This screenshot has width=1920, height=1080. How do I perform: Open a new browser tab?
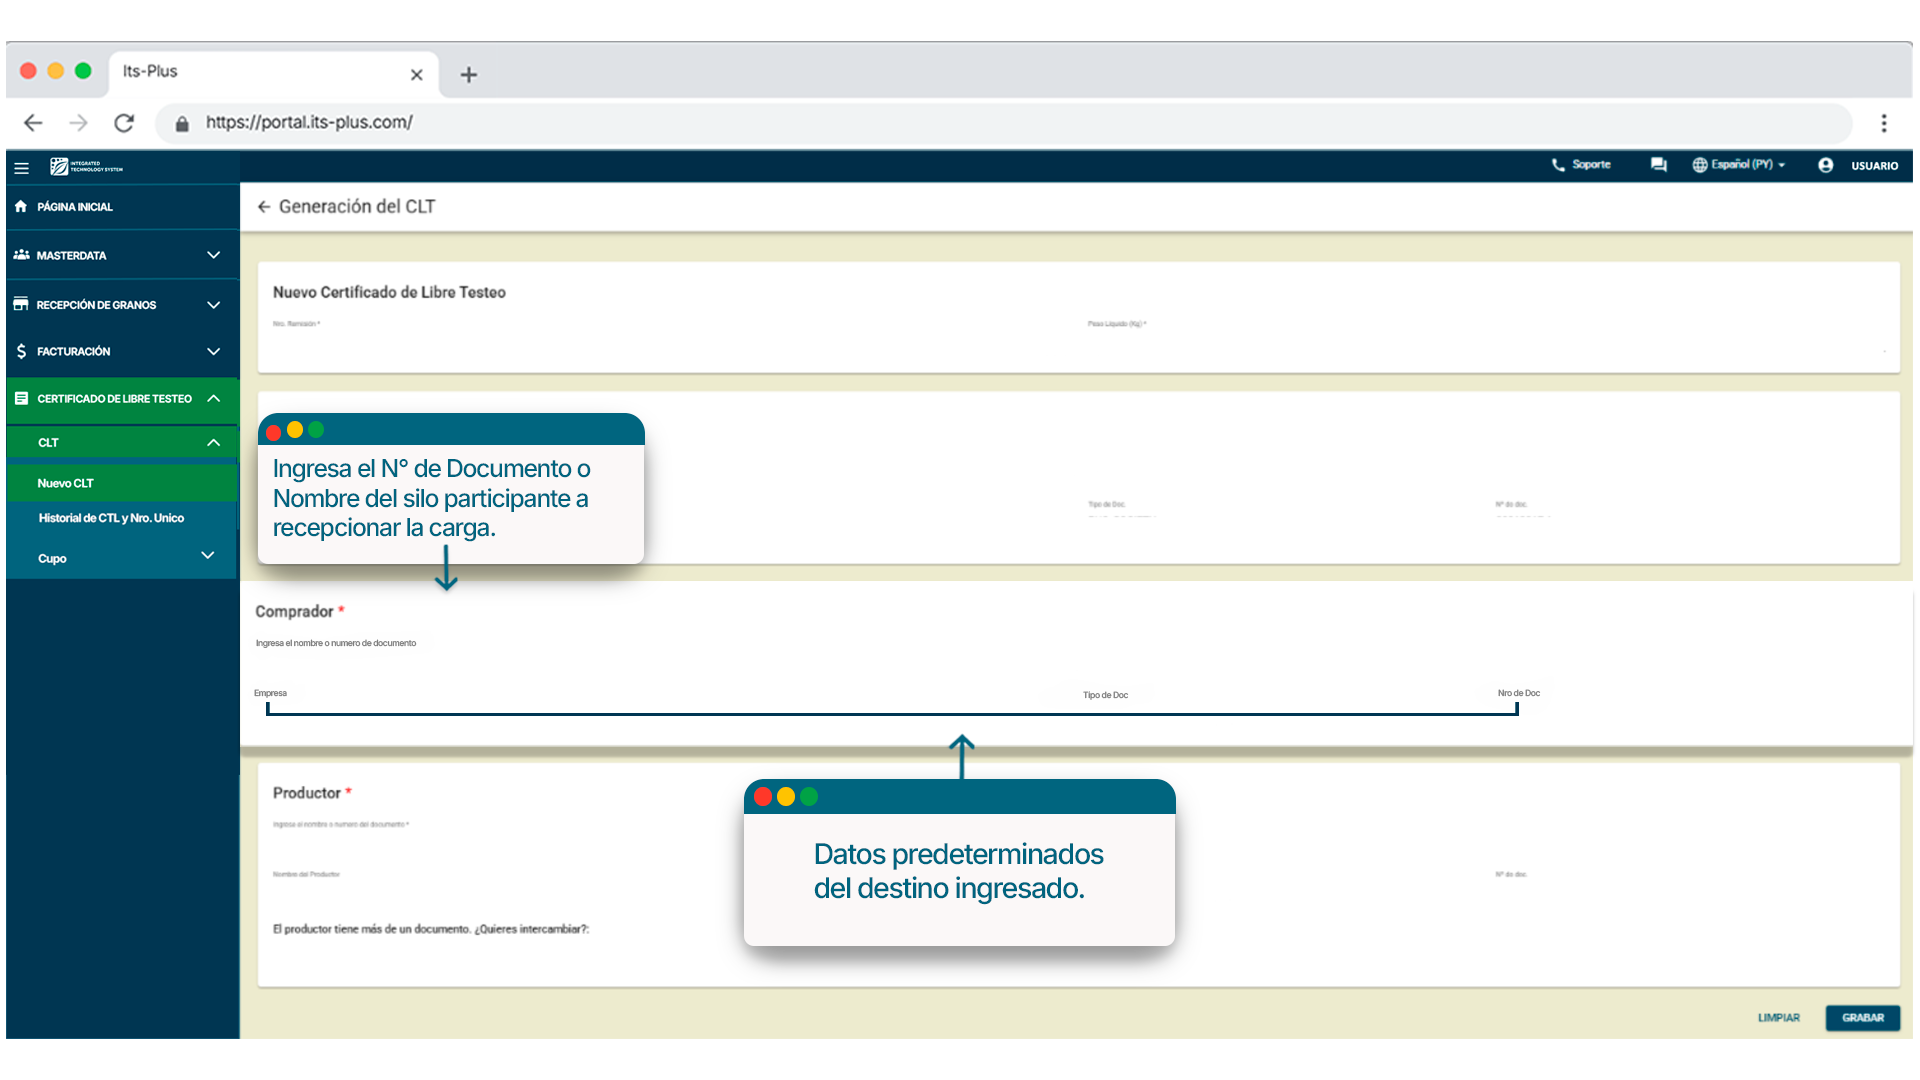pyautogui.click(x=468, y=75)
